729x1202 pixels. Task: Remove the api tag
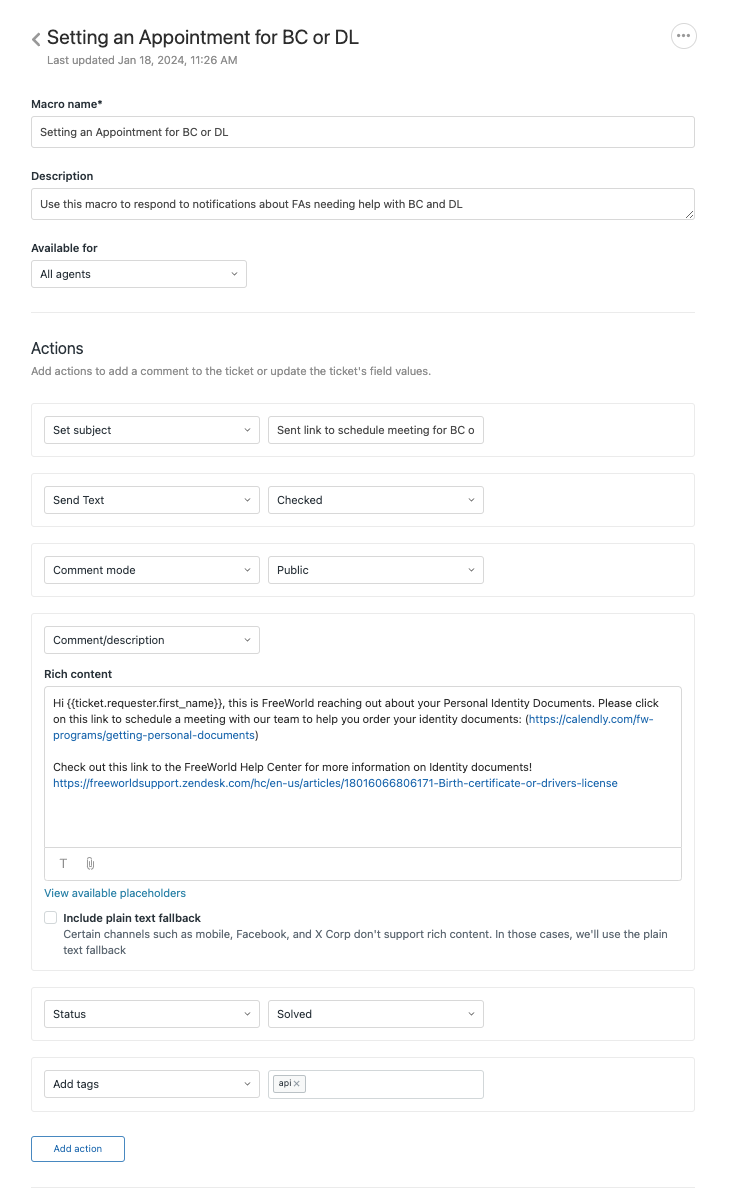(297, 1084)
